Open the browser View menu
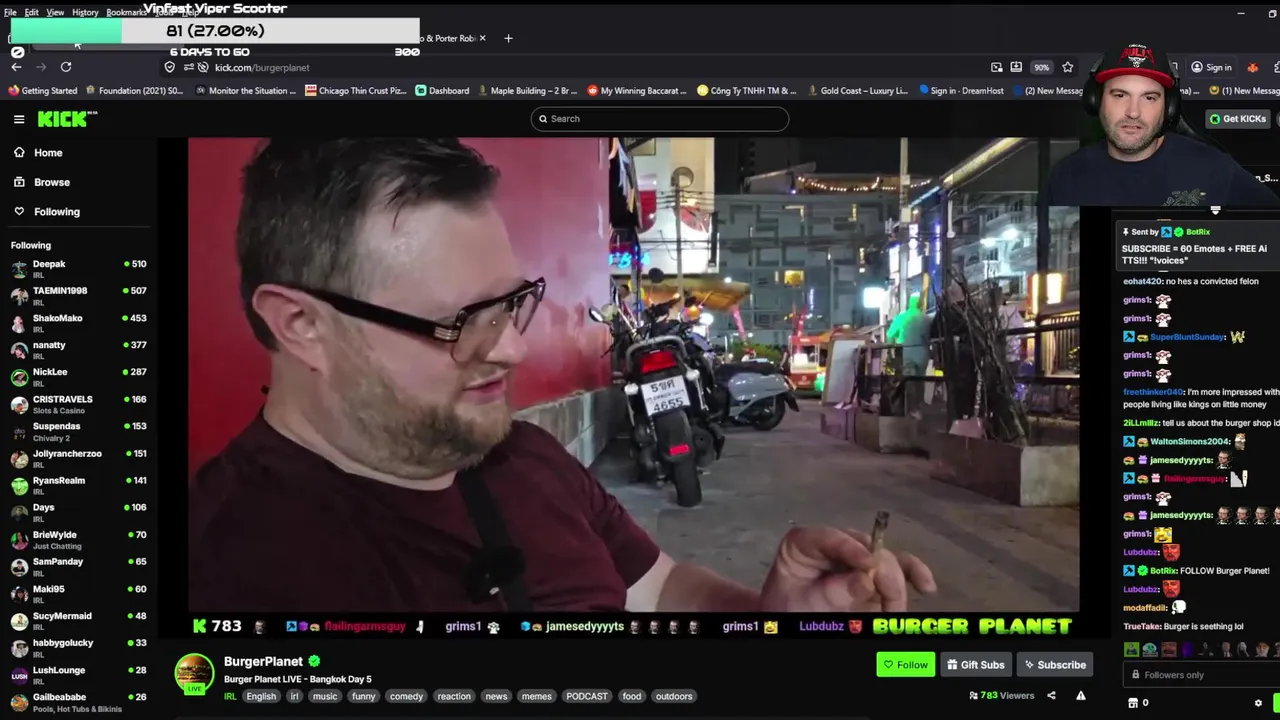 (x=55, y=12)
